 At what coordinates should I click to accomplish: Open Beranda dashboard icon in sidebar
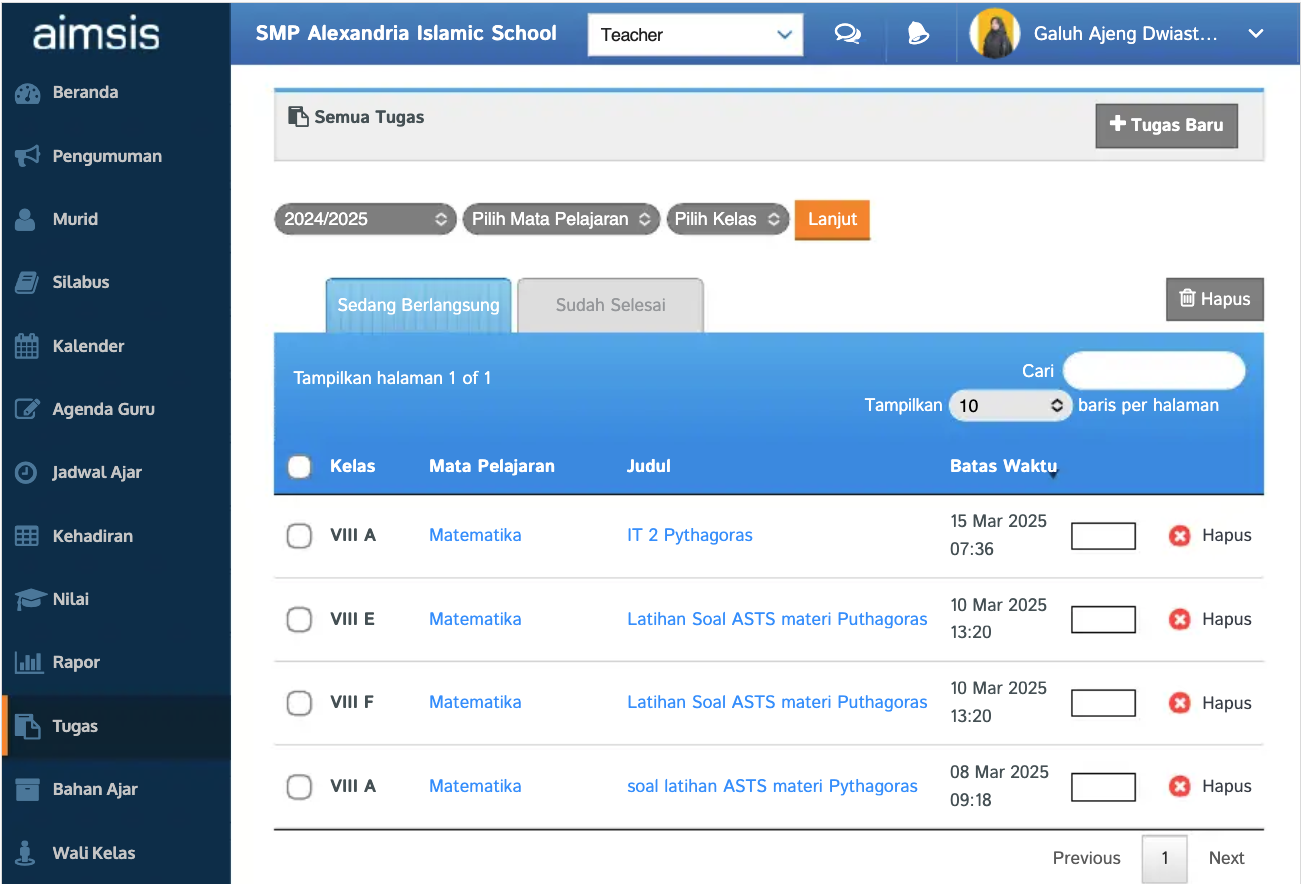pos(27,93)
